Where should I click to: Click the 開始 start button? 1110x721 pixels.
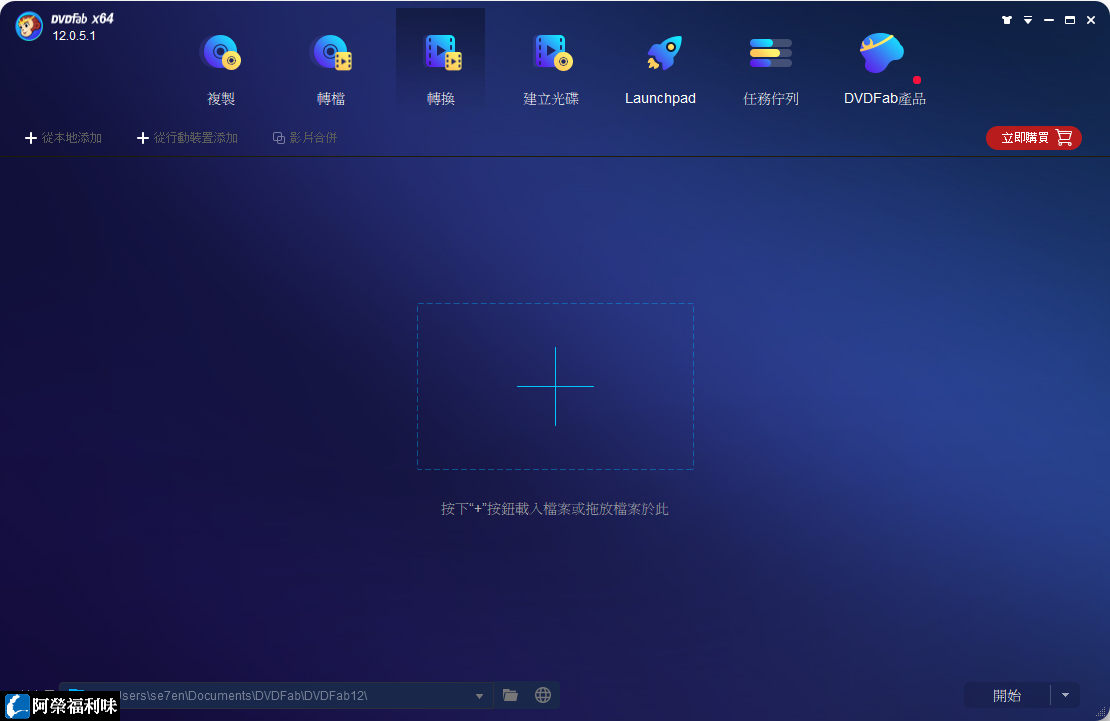tap(1007, 696)
